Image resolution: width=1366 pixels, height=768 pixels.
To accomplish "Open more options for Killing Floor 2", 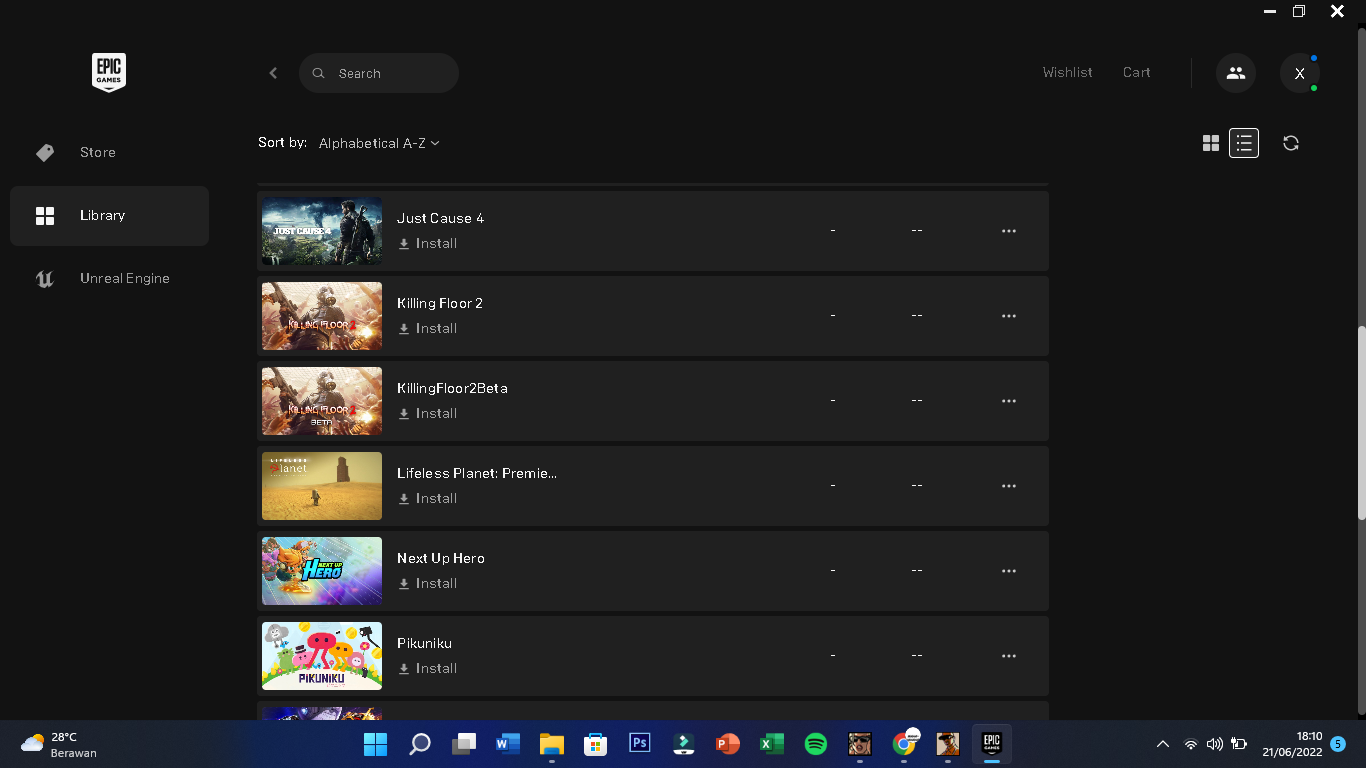I will point(1009,316).
